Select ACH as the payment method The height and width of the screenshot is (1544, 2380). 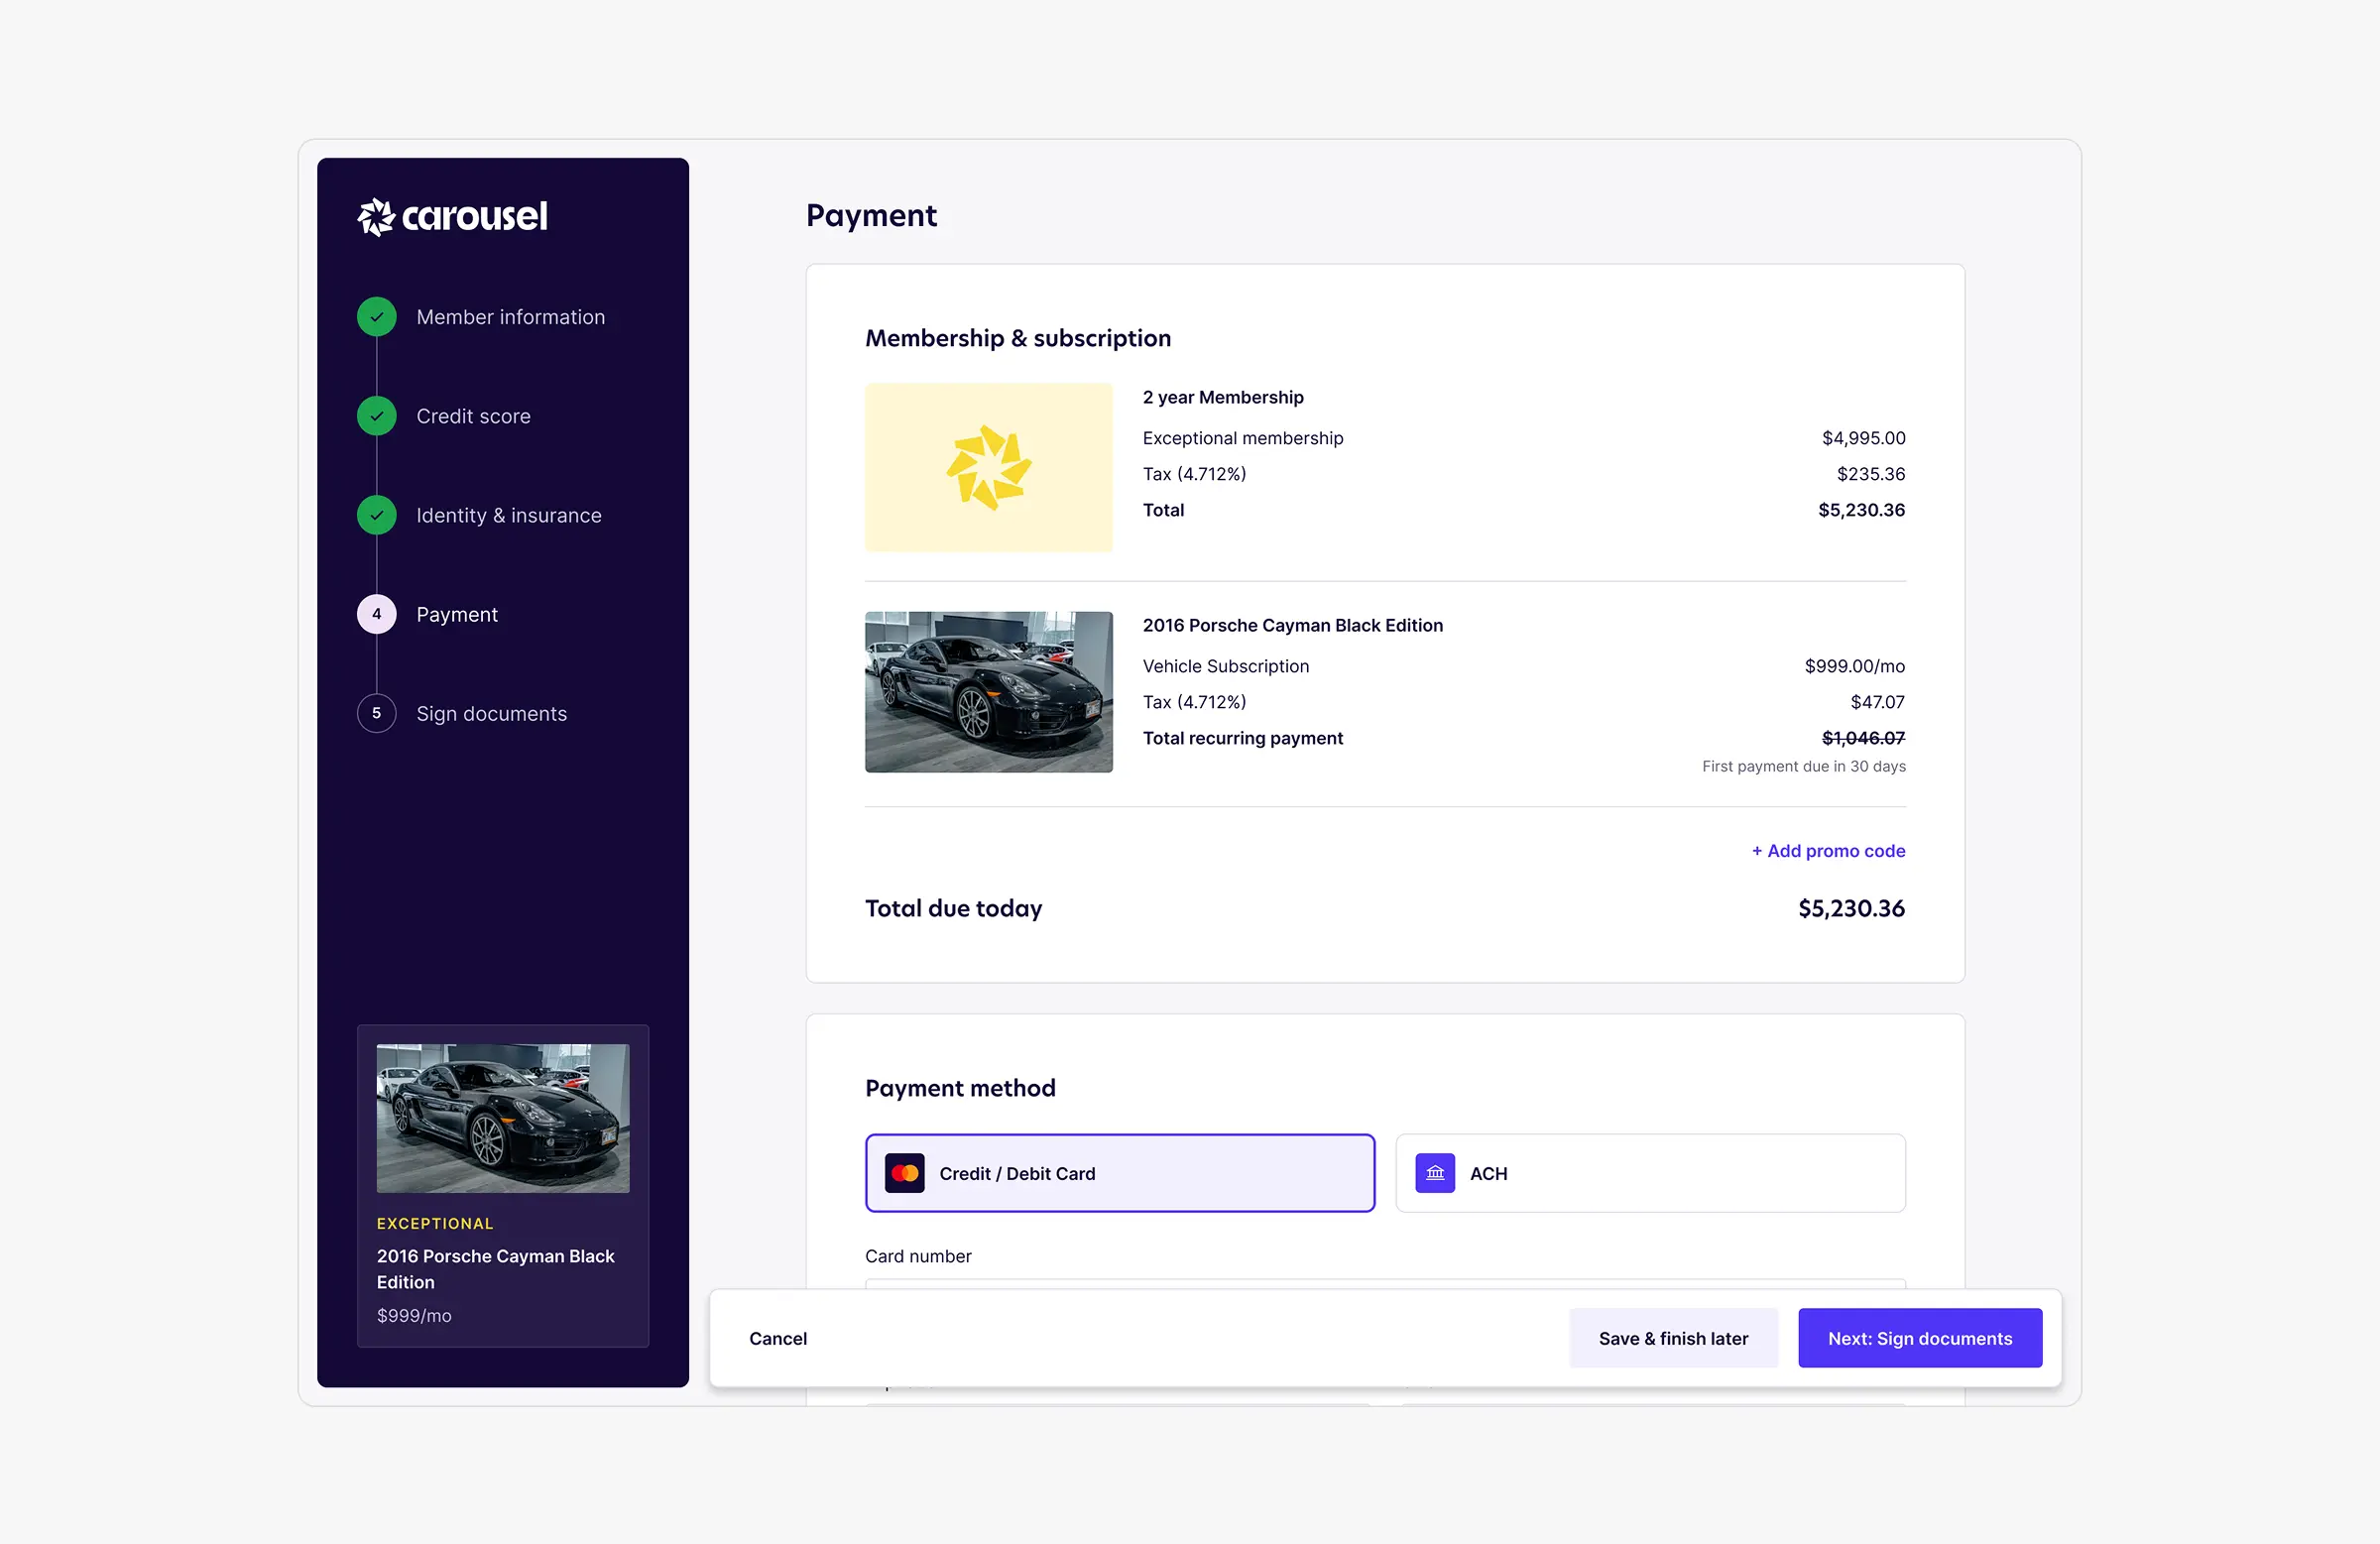tap(1649, 1173)
